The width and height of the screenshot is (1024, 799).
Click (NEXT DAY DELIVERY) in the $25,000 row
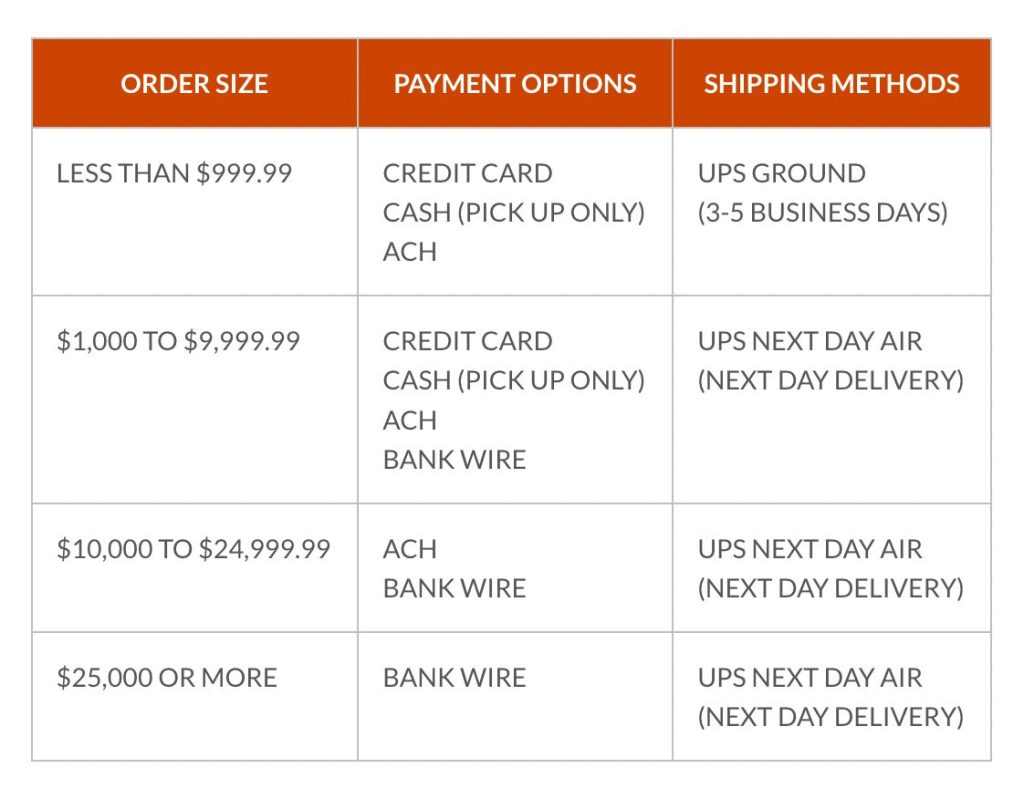[x=830, y=716]
